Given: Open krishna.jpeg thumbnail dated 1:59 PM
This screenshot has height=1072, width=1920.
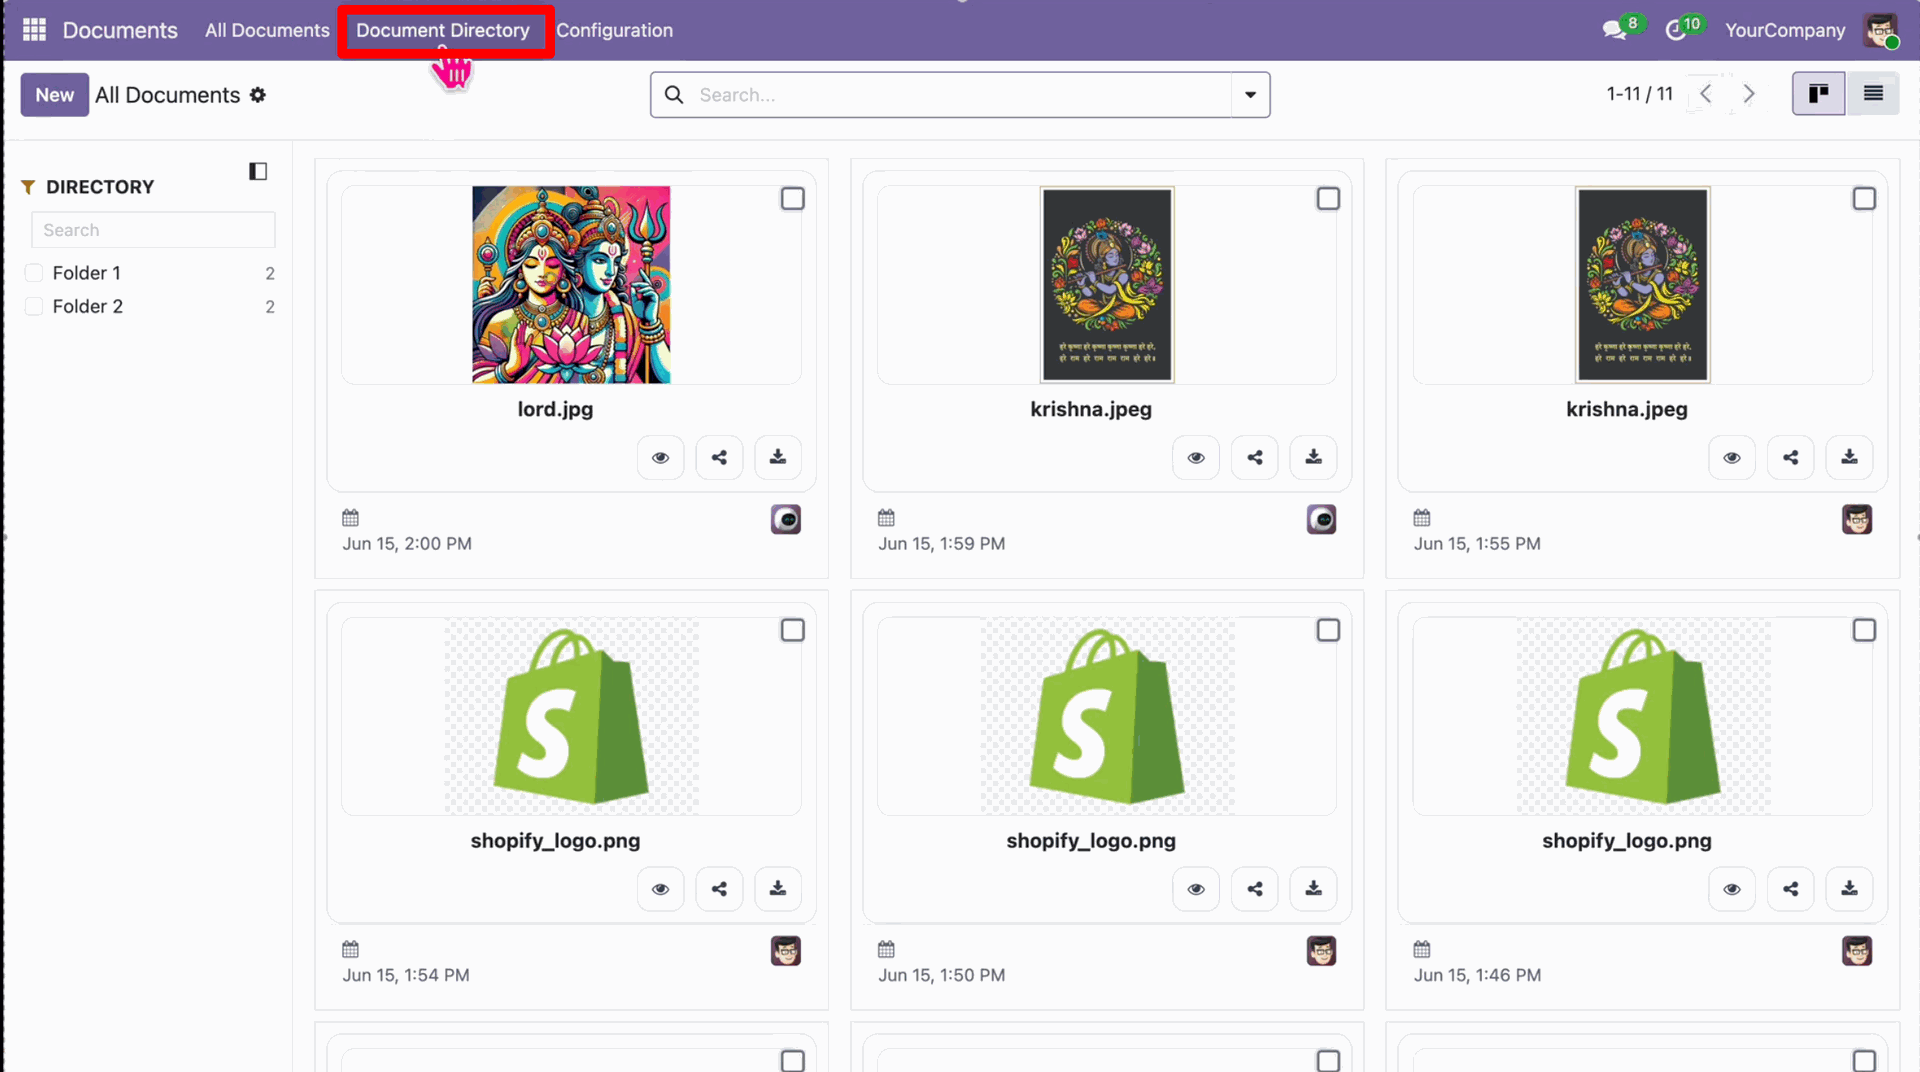Looking at the screenshot, I should tap(1107, 285).
